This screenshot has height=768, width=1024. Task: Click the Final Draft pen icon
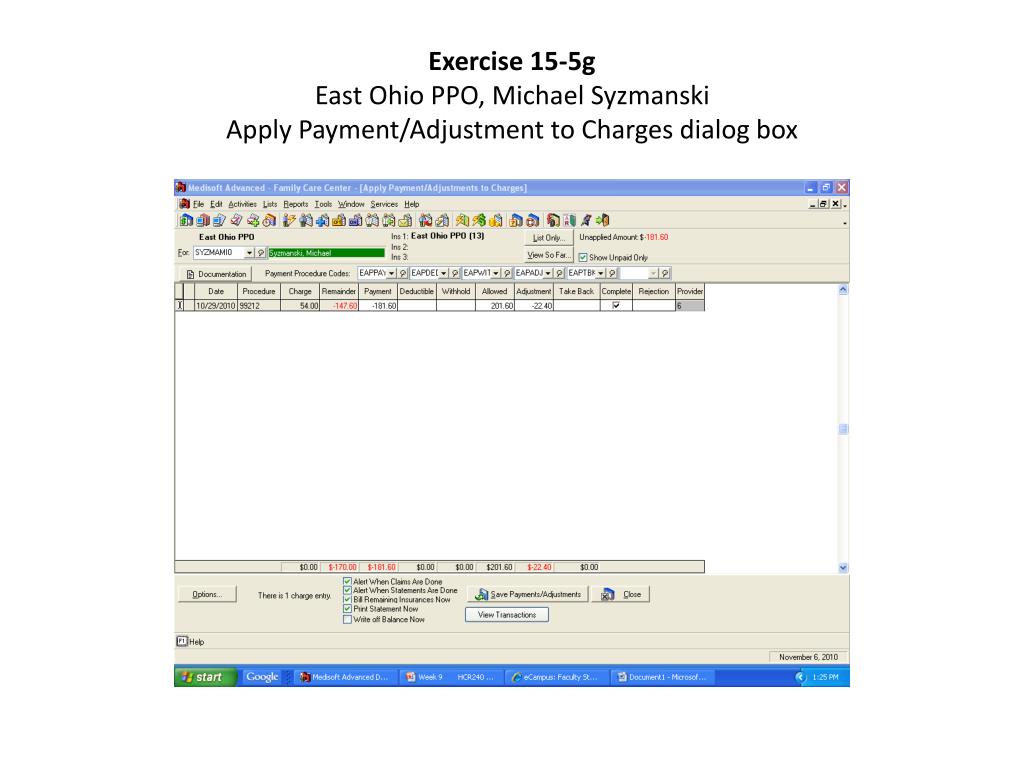click(x=586, y=221)
